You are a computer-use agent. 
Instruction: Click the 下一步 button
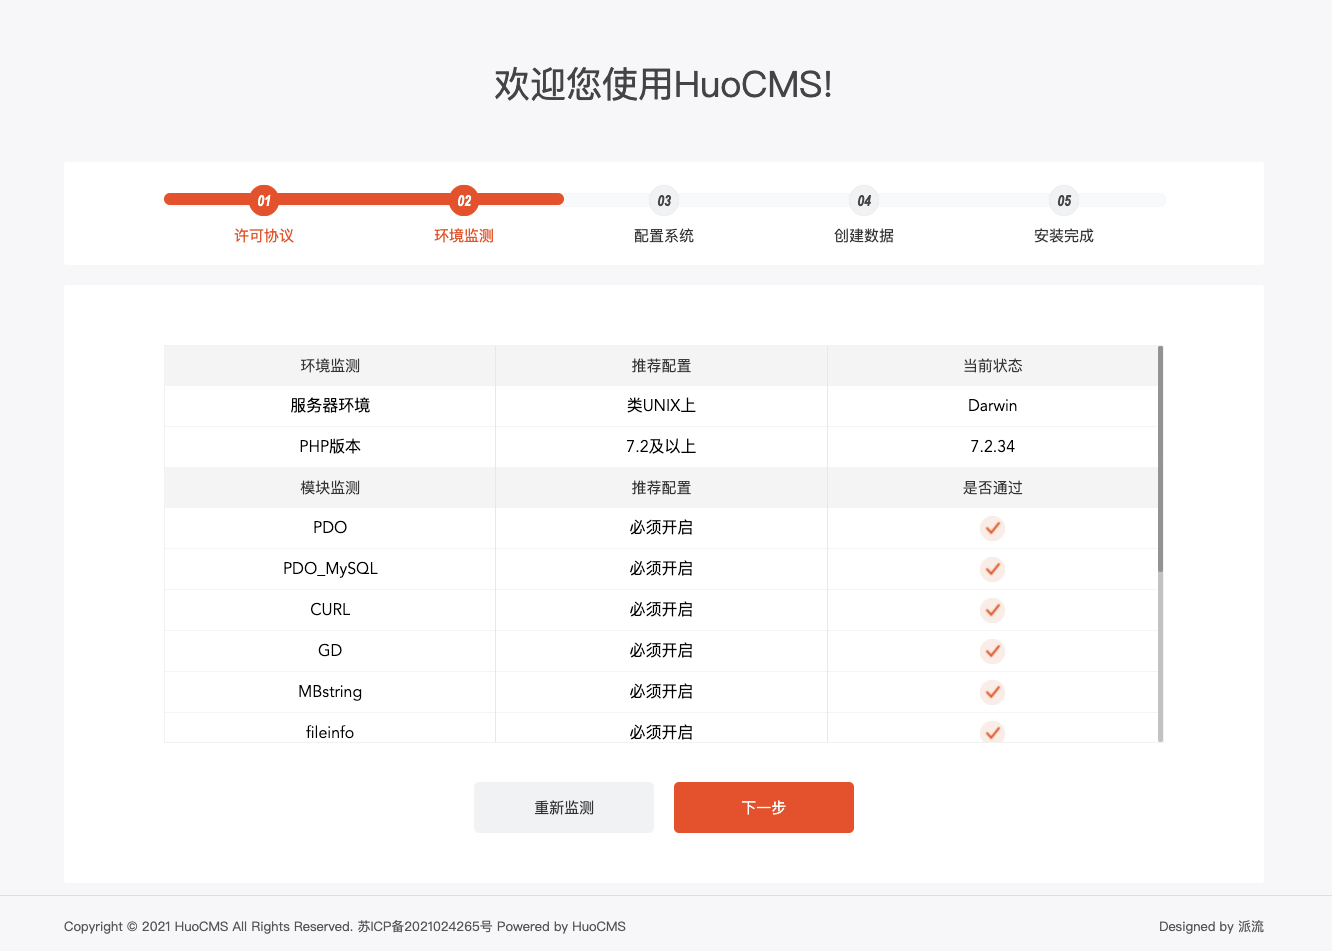(x=764, y=807)
